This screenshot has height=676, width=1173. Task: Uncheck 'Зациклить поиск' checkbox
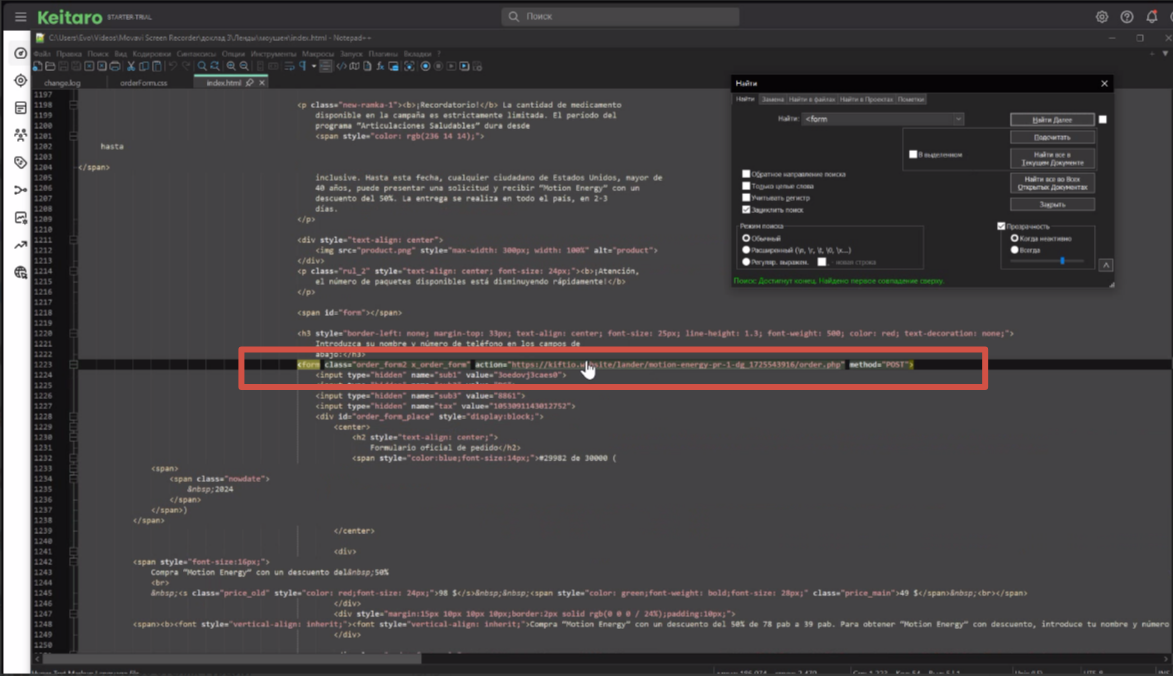pyautogui.click(x=746, y=210)
